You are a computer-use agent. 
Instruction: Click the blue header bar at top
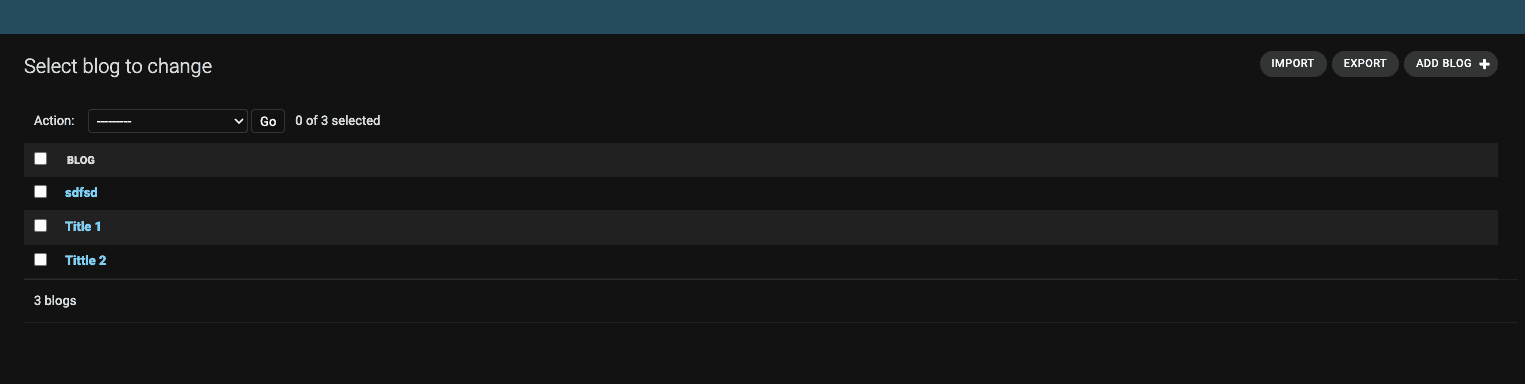pyautogui.click(x=762, y=17)
